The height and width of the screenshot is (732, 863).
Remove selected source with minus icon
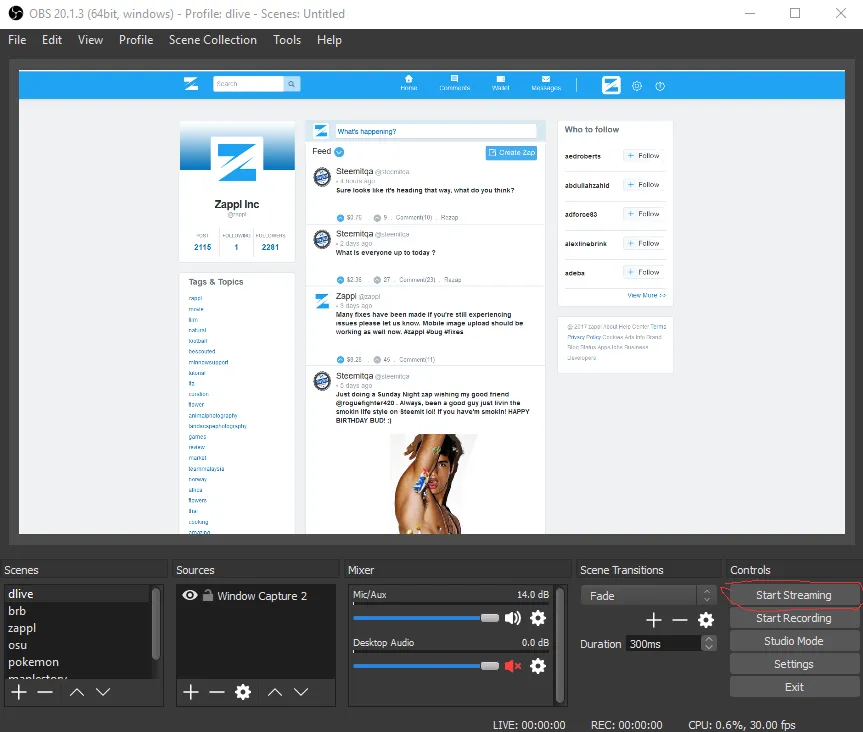click(217, 692)
